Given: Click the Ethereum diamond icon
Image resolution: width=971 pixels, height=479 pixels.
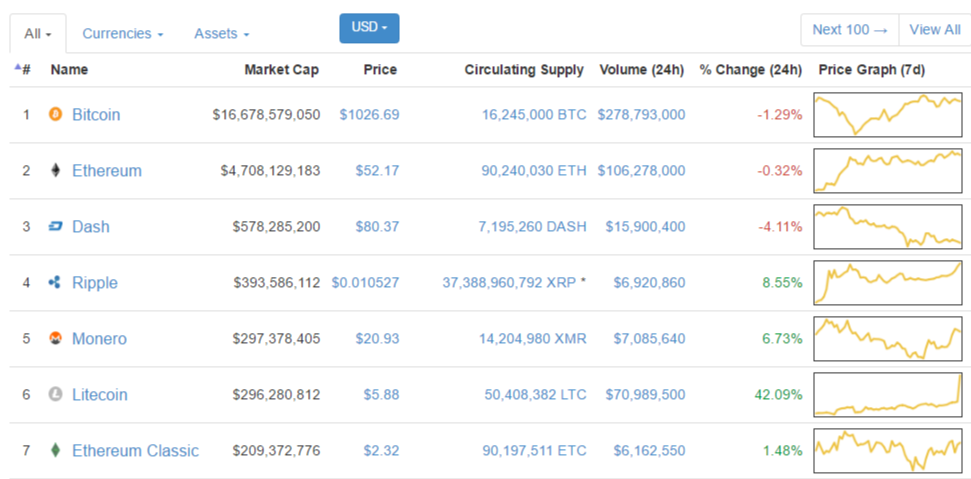Looking at the screenshot, I should [55, 171].
